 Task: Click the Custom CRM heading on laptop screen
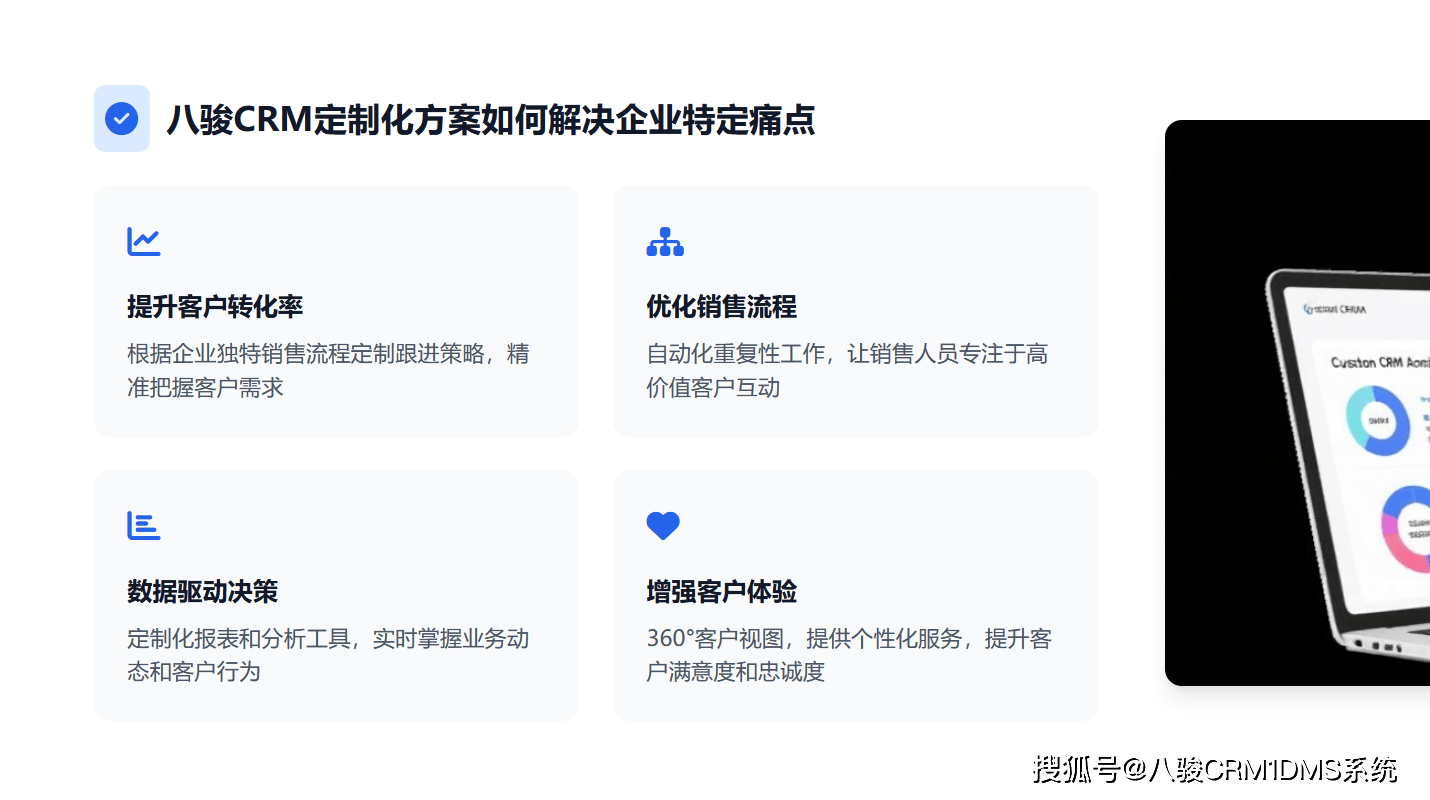point(1380,362)
